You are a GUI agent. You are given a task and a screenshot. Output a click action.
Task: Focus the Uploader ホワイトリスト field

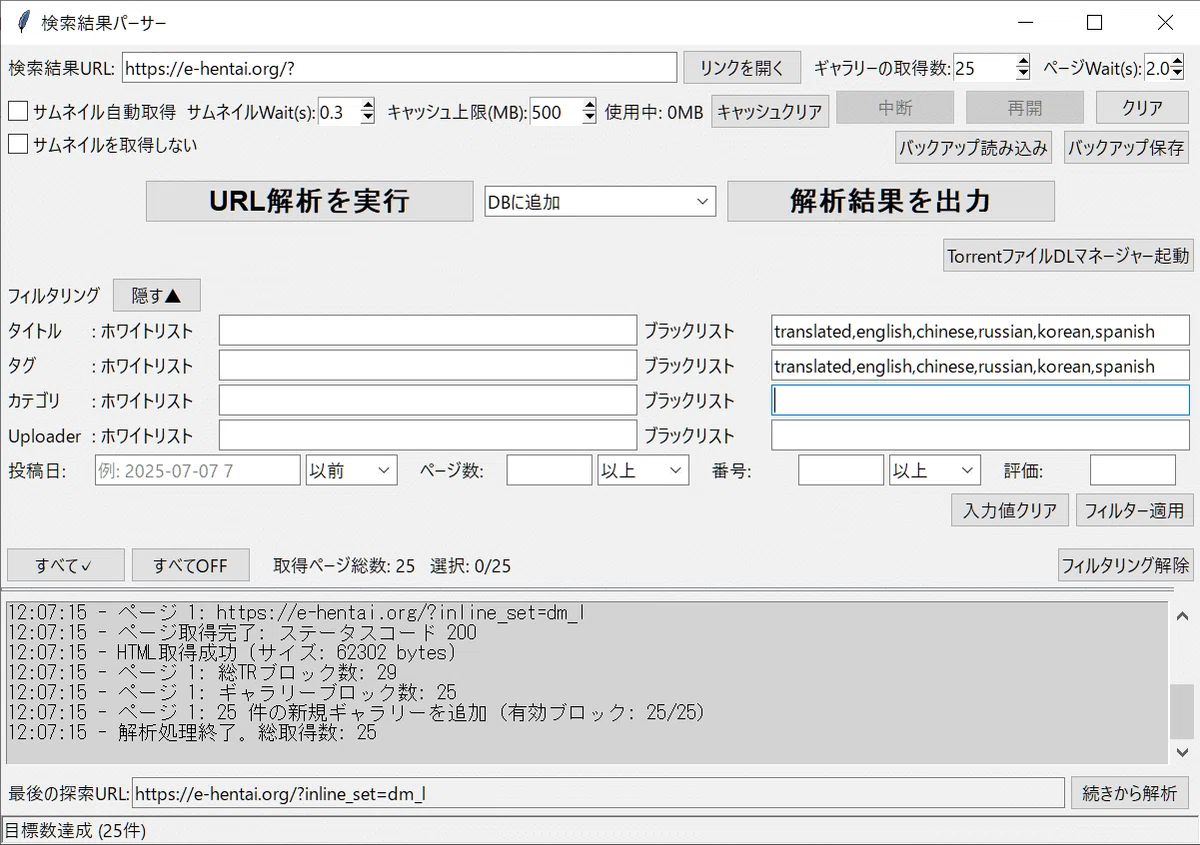pyautogui.click(x=428, y=436)
